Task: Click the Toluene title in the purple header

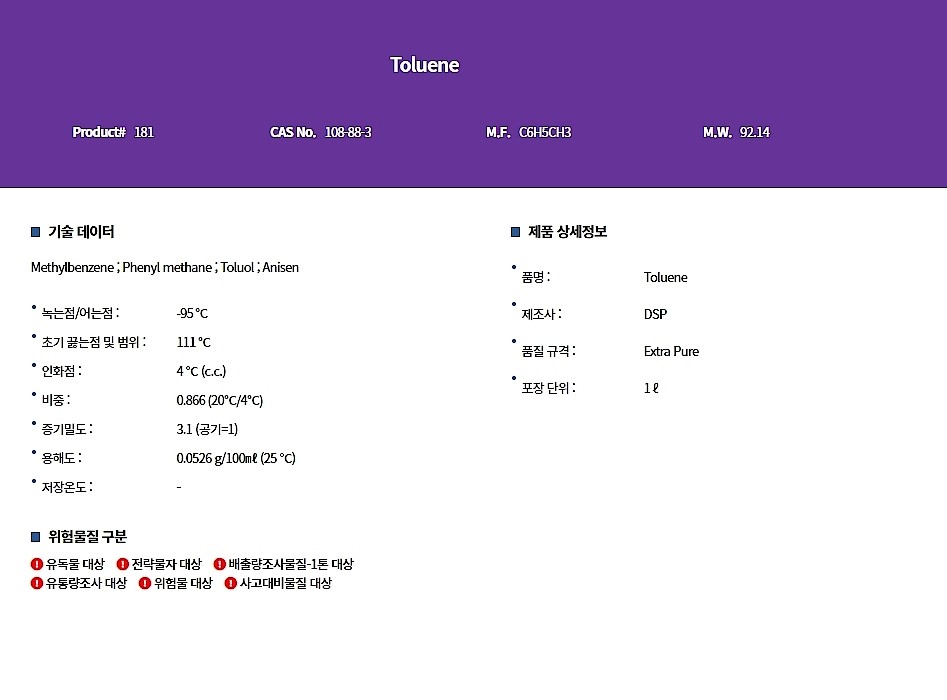Action: (x=425, y=65)
